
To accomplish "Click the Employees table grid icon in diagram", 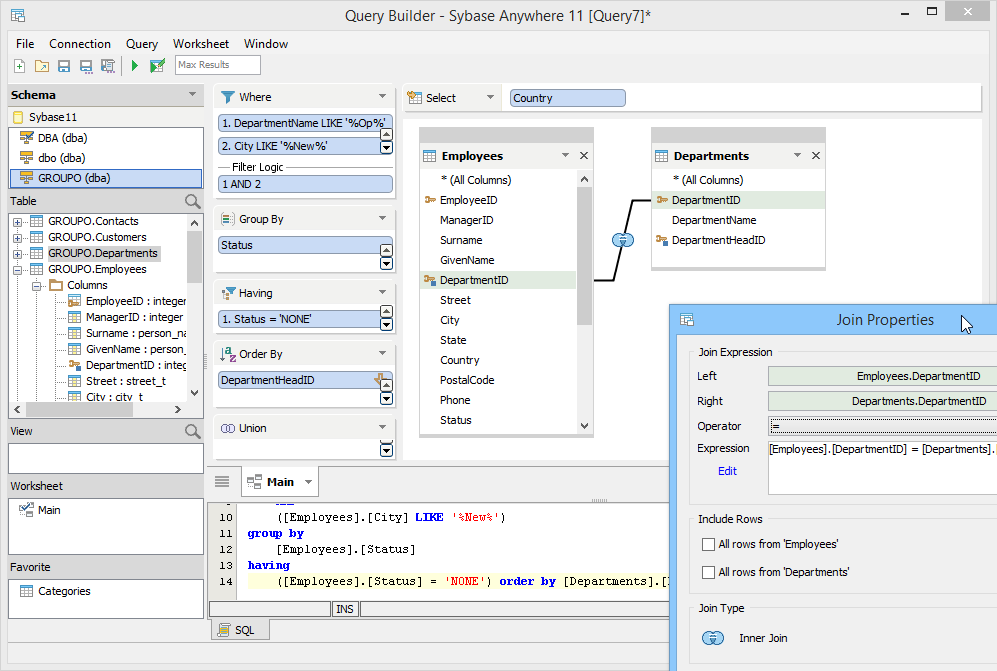I will pos(430,156).
